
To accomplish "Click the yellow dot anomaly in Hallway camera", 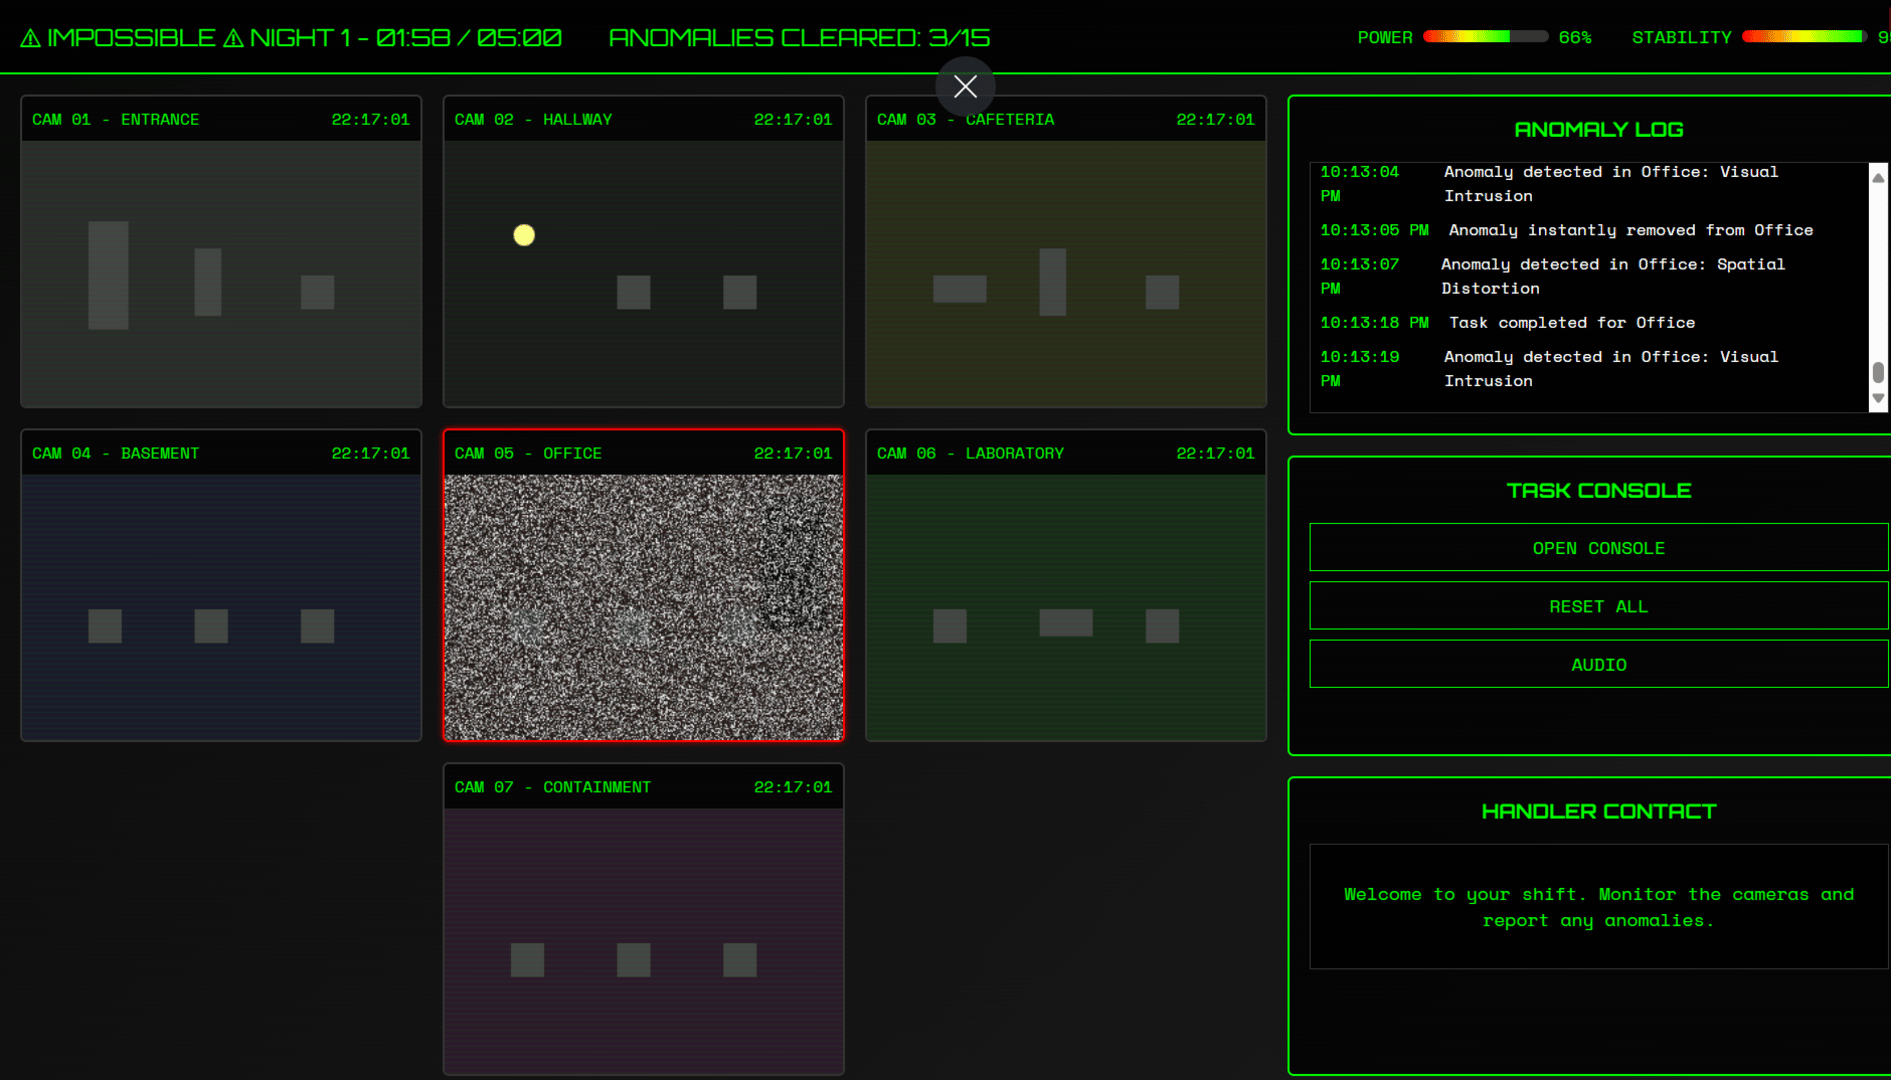I will click(524, 235).
